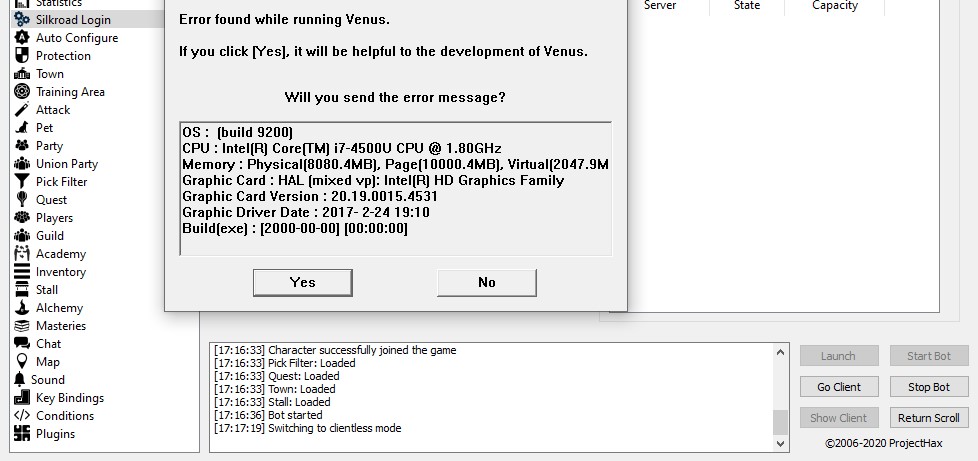978x461 pixels.
Task: Go to the Masteries section
Action: click(60, 326)
